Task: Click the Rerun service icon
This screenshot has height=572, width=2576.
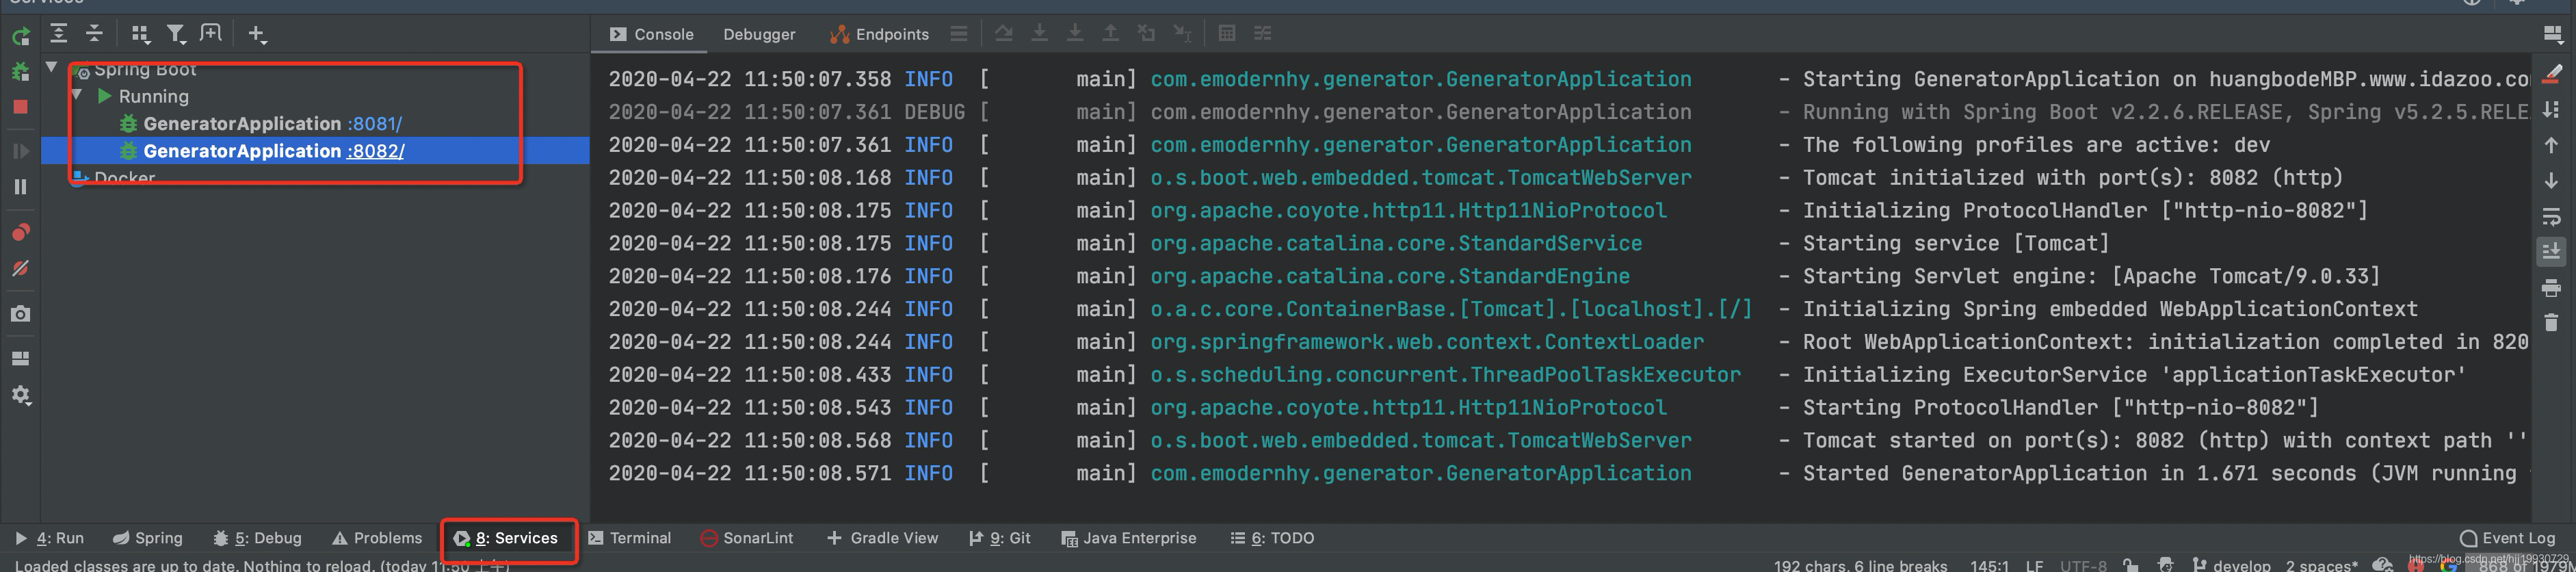Action: click(20, 37)
